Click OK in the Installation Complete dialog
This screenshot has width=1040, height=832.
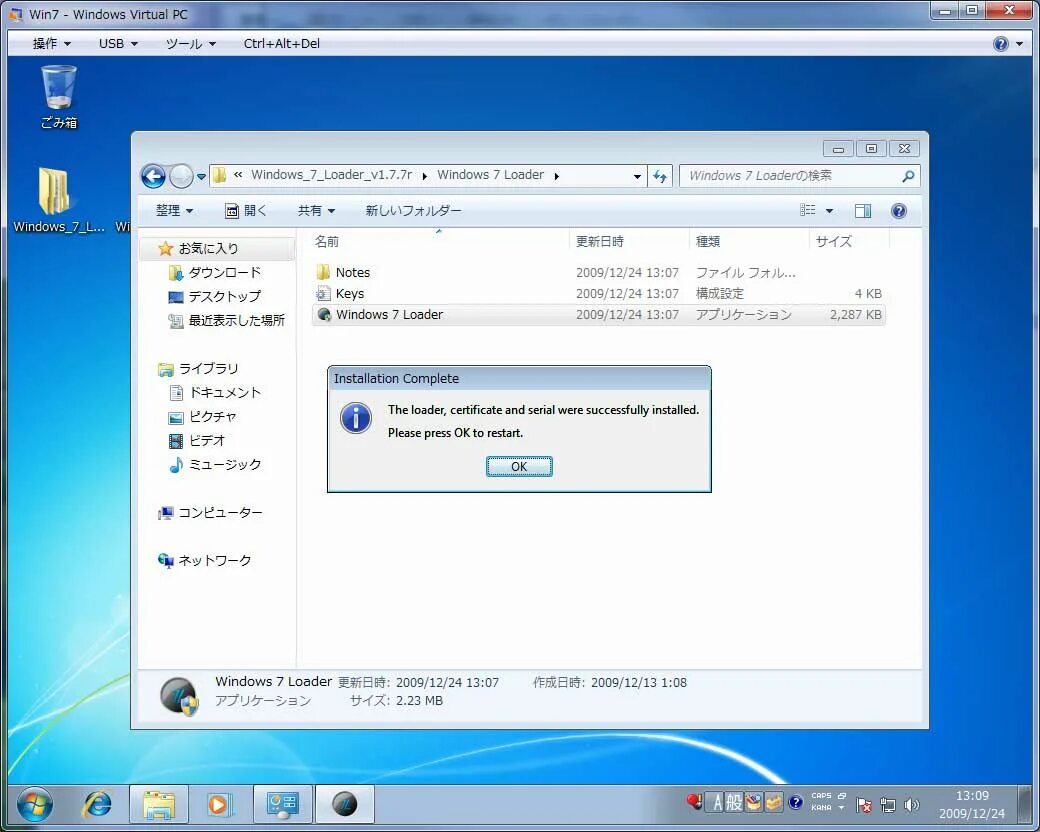[x=519, y=466]
